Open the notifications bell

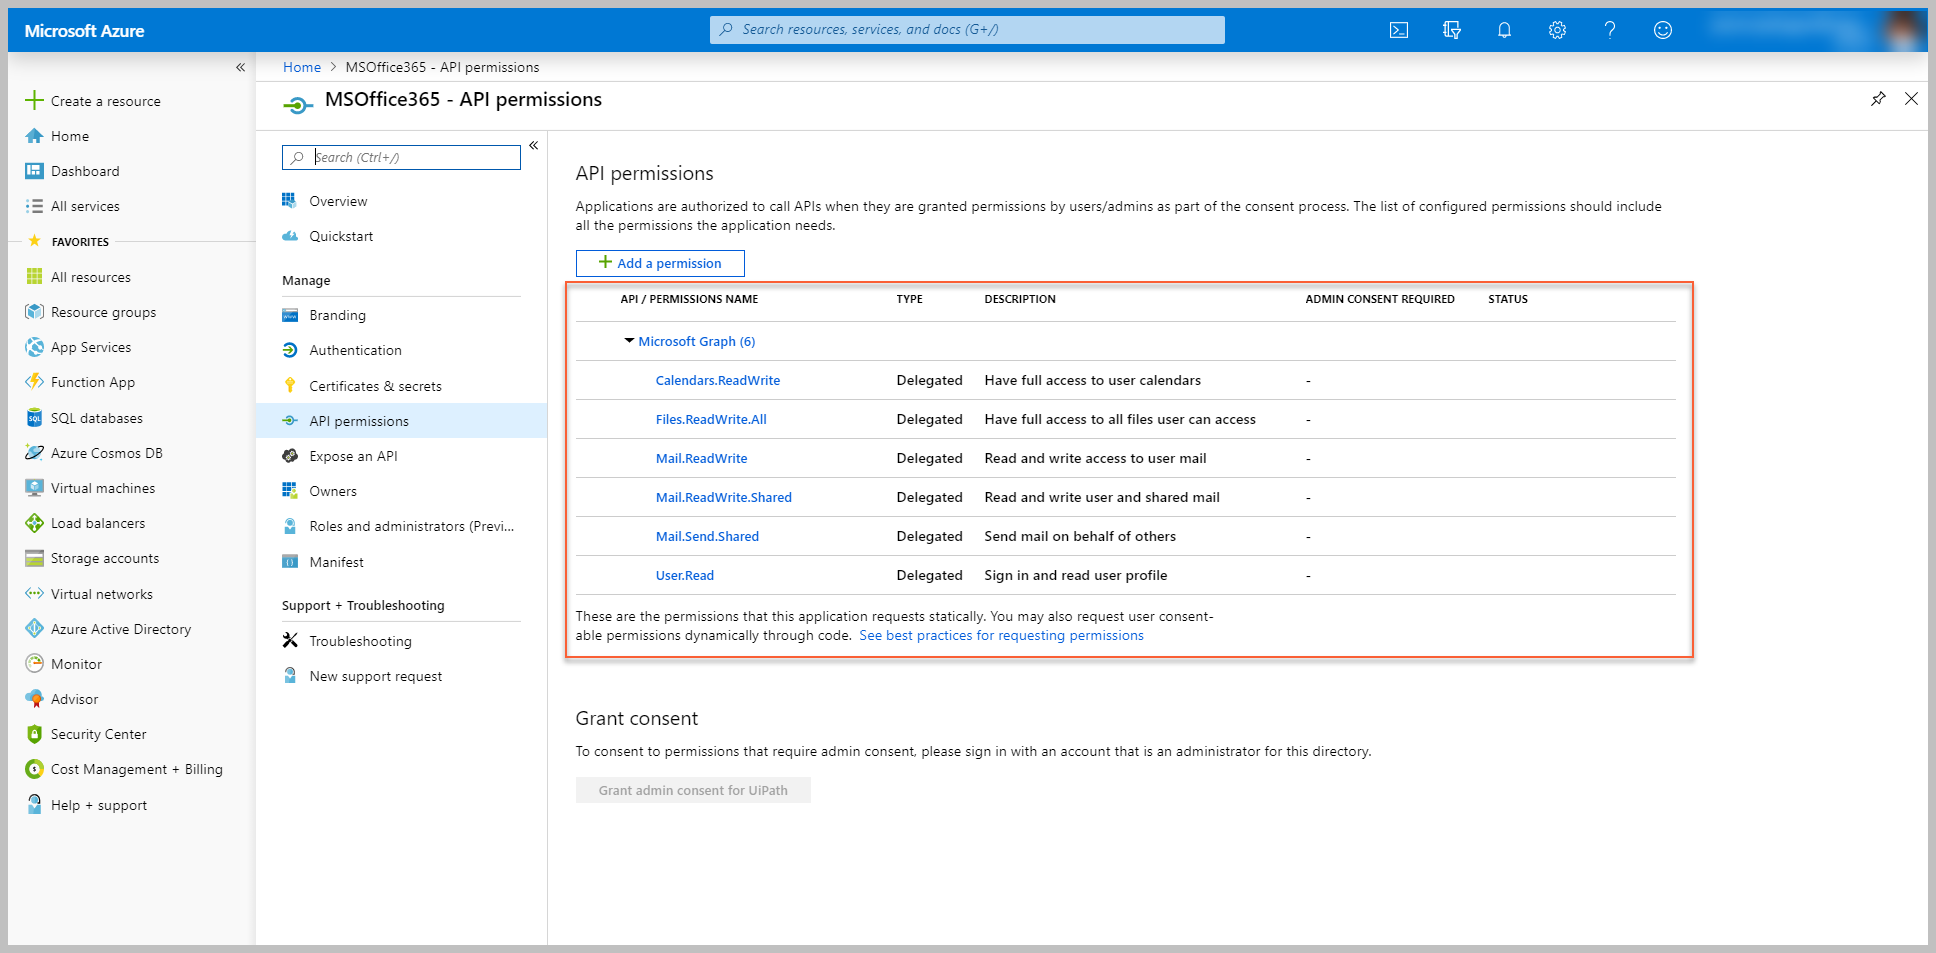[1504, 30]
